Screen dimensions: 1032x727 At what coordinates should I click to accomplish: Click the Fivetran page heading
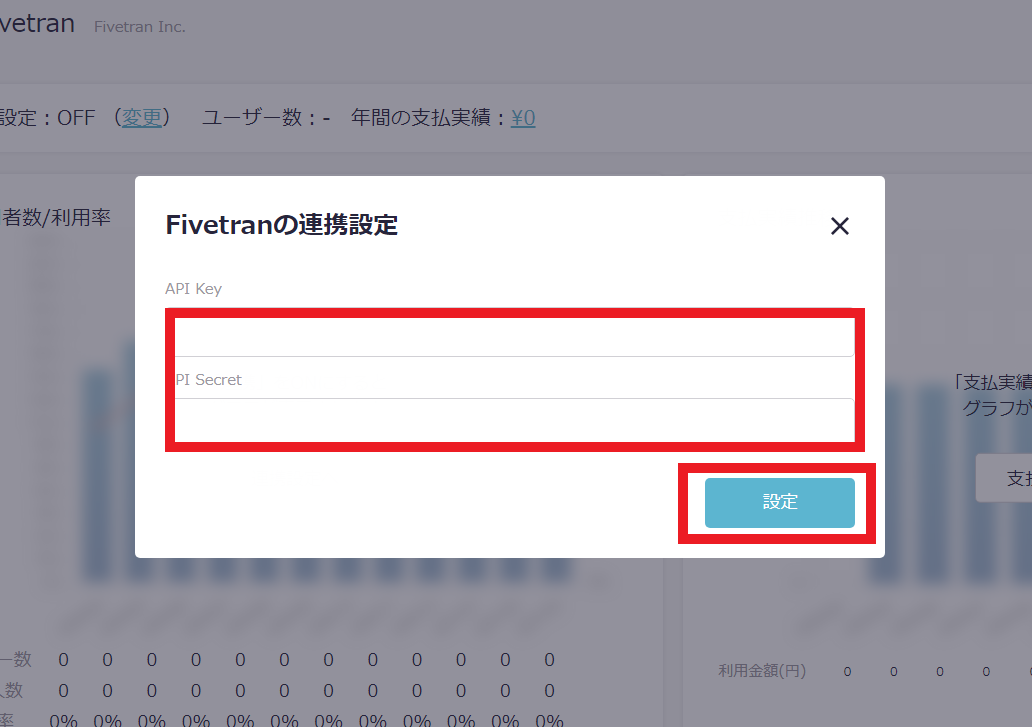(x=37, y=24)
